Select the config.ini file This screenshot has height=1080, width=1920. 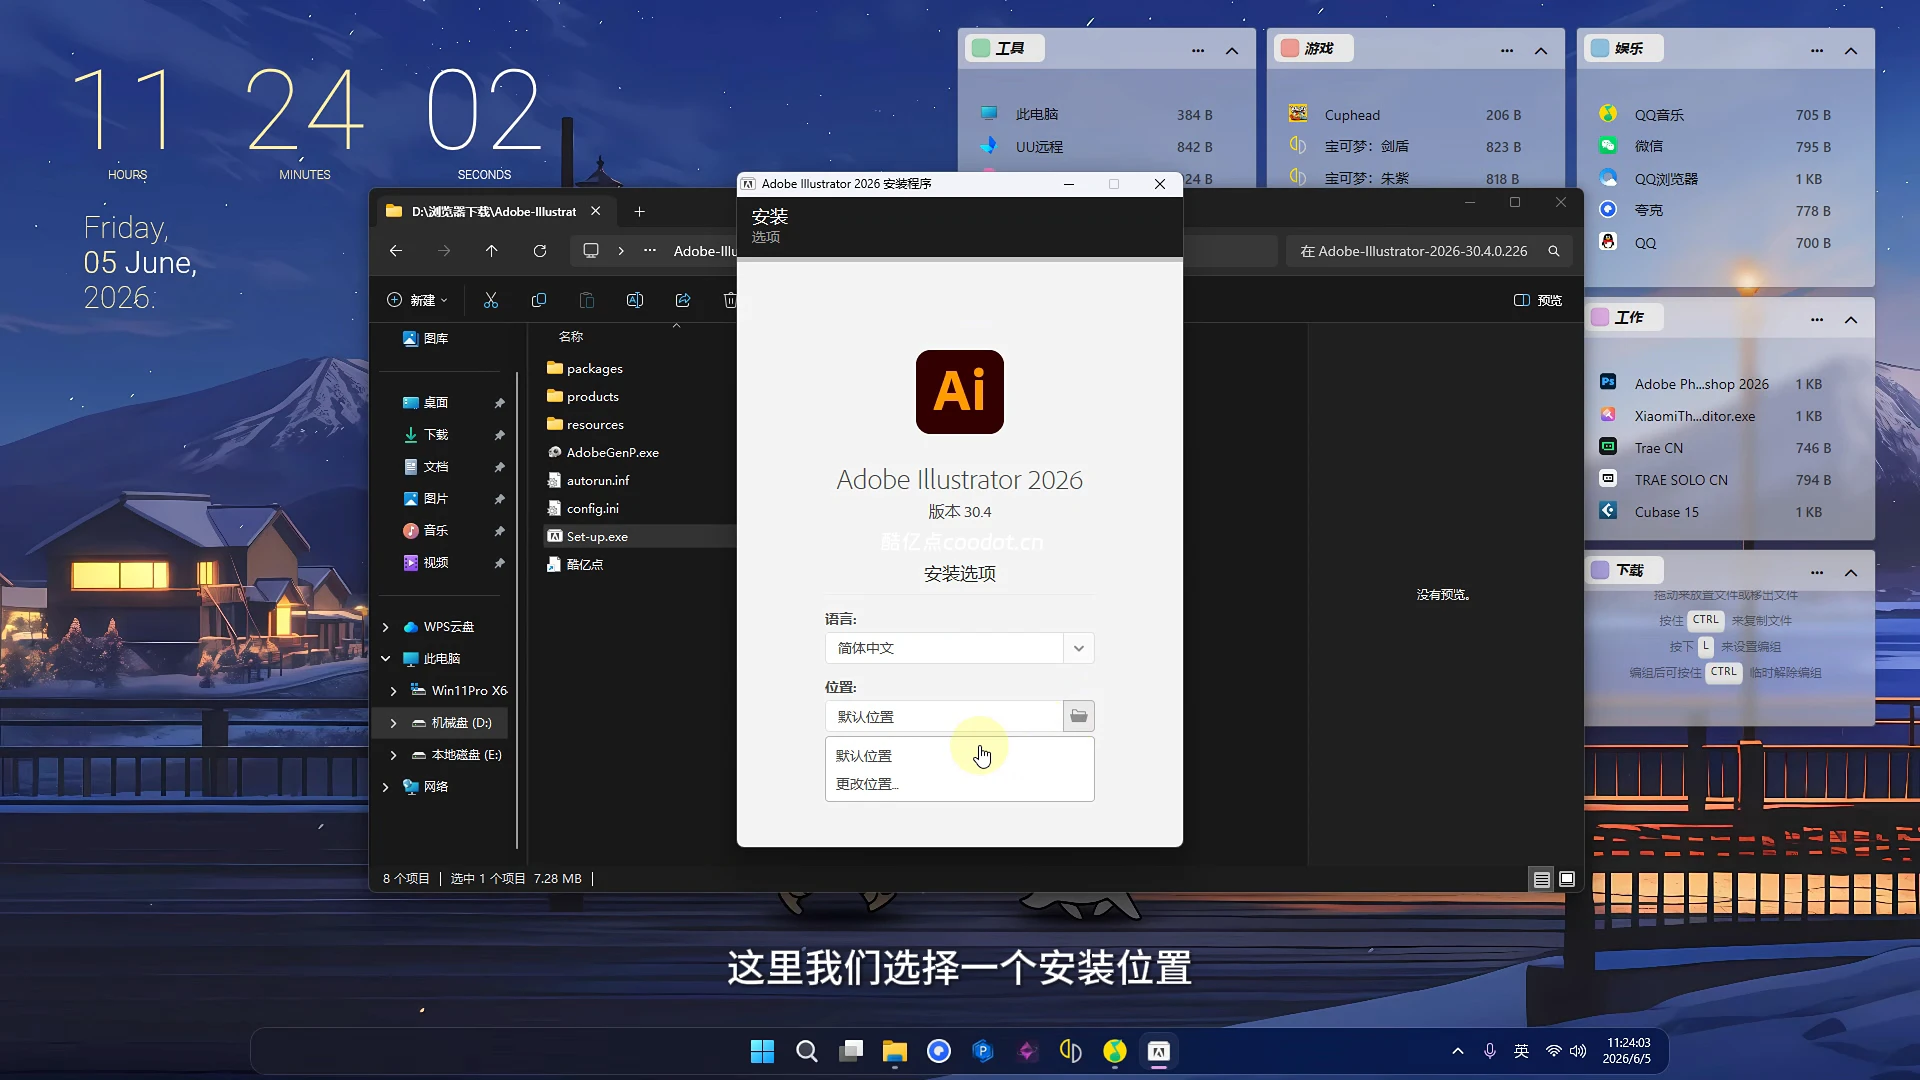click(583, 508)
